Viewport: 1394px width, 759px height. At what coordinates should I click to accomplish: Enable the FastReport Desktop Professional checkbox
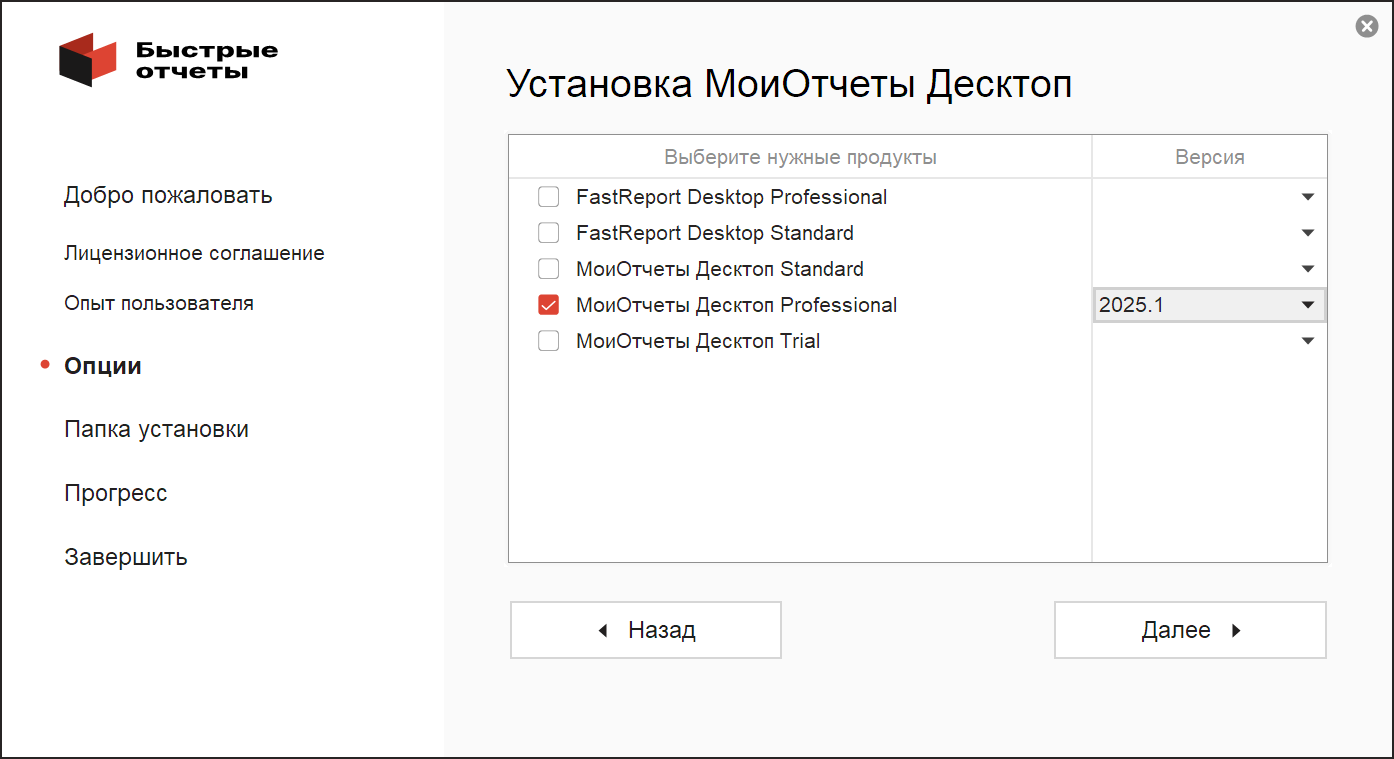tap(548, 197)
